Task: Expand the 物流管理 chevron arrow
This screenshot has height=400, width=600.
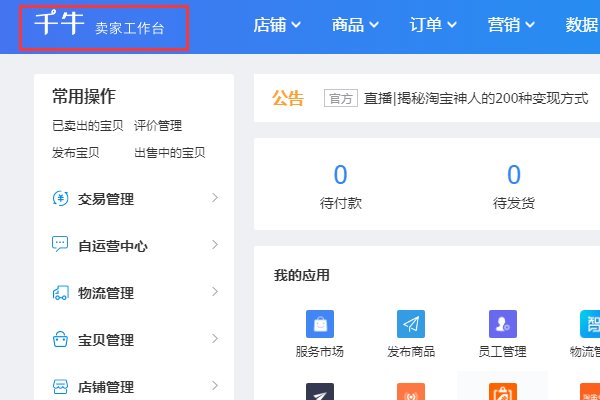Action: tap(215, 292)
